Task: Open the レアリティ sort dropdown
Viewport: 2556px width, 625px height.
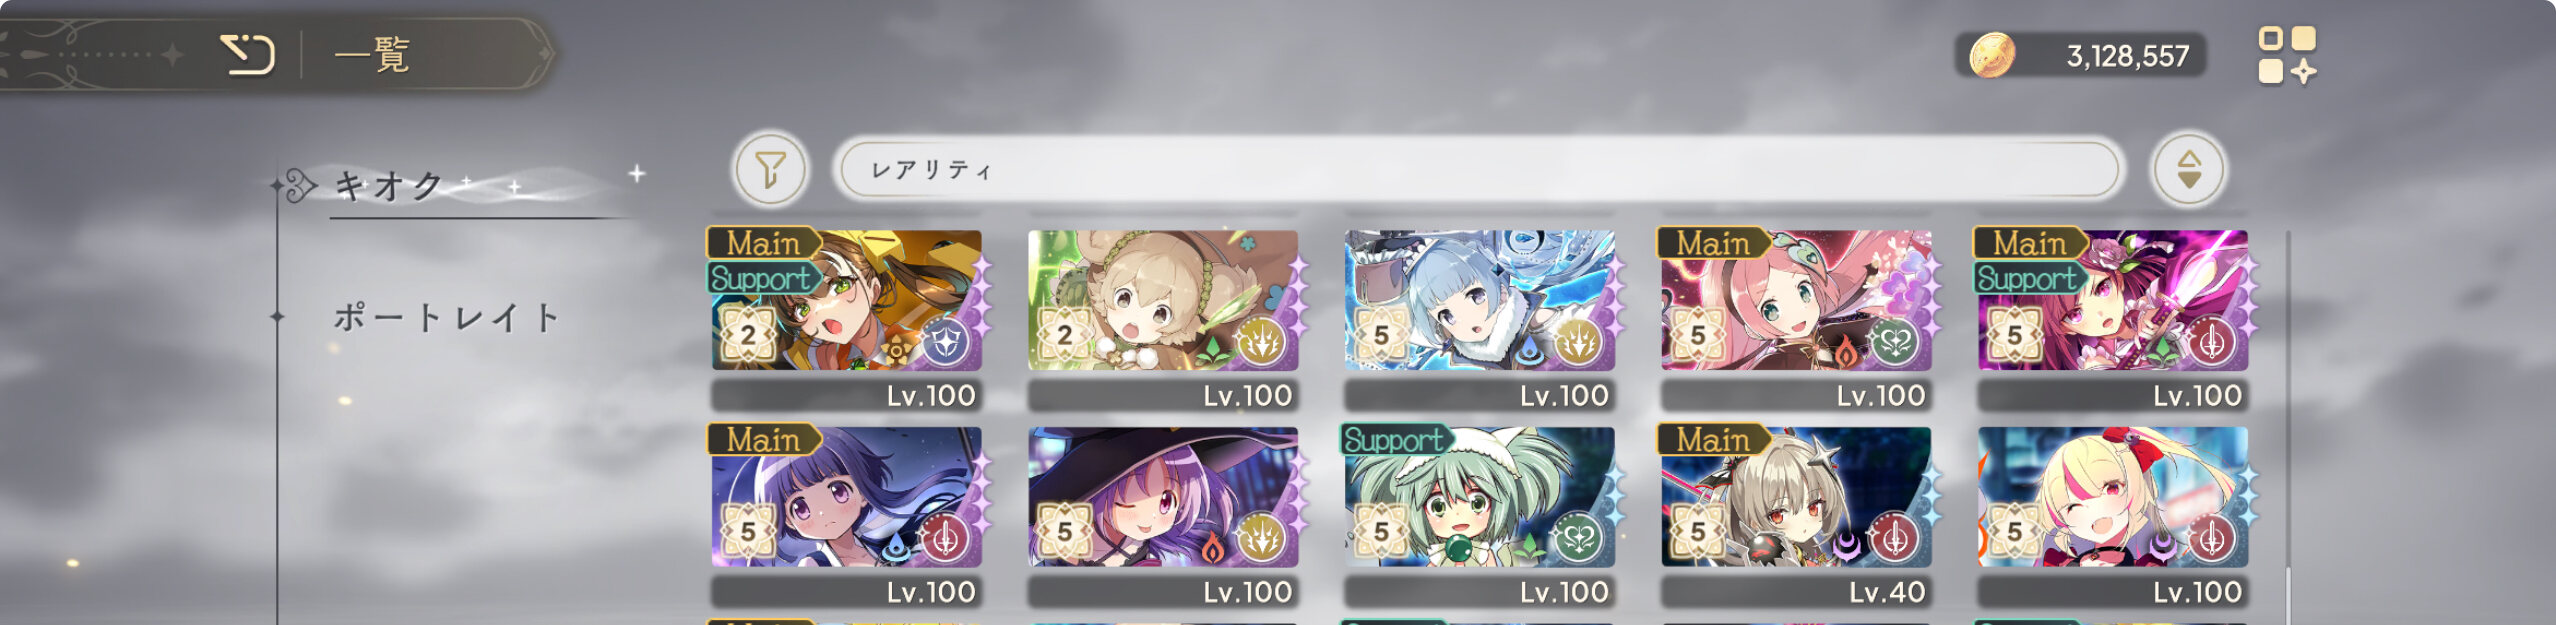Action: pyautogui.click(x=1479, y=169)
